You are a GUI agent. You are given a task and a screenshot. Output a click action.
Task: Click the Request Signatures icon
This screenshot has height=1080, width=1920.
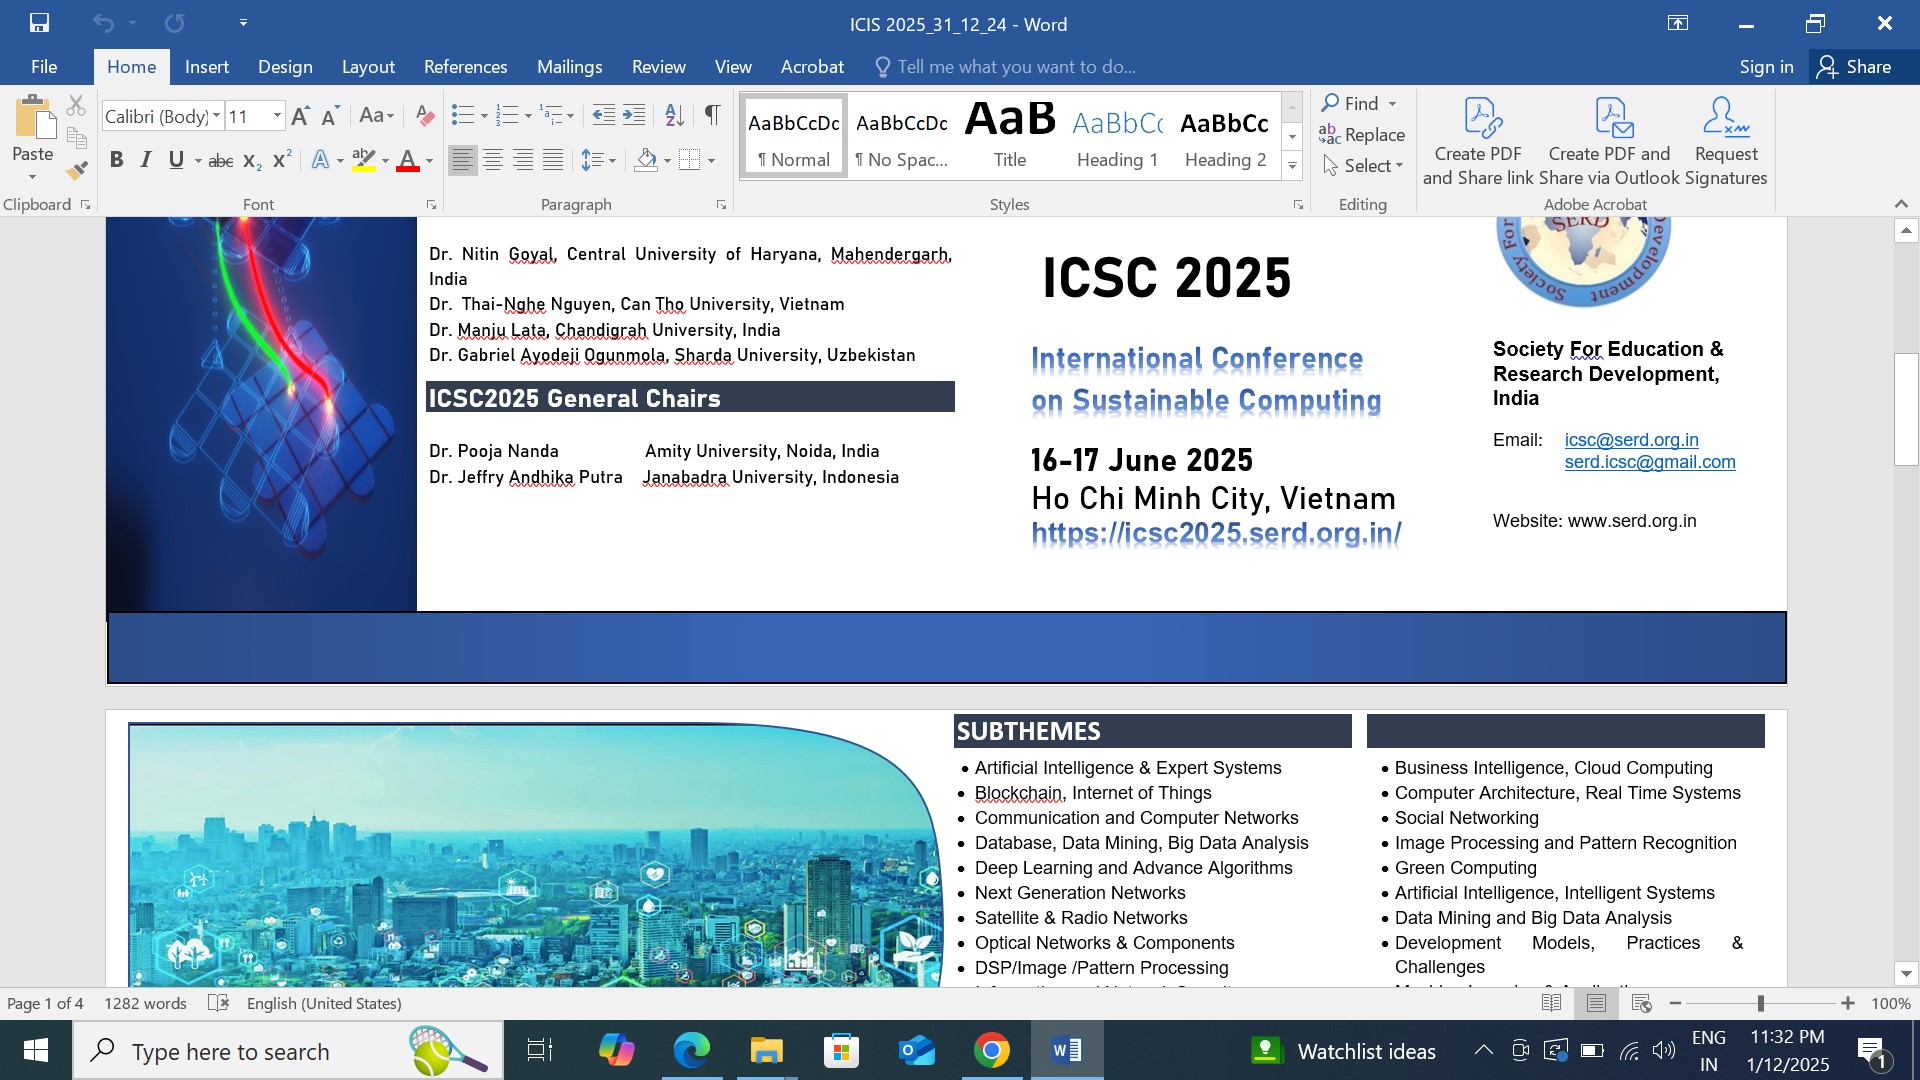point(1726,142)
